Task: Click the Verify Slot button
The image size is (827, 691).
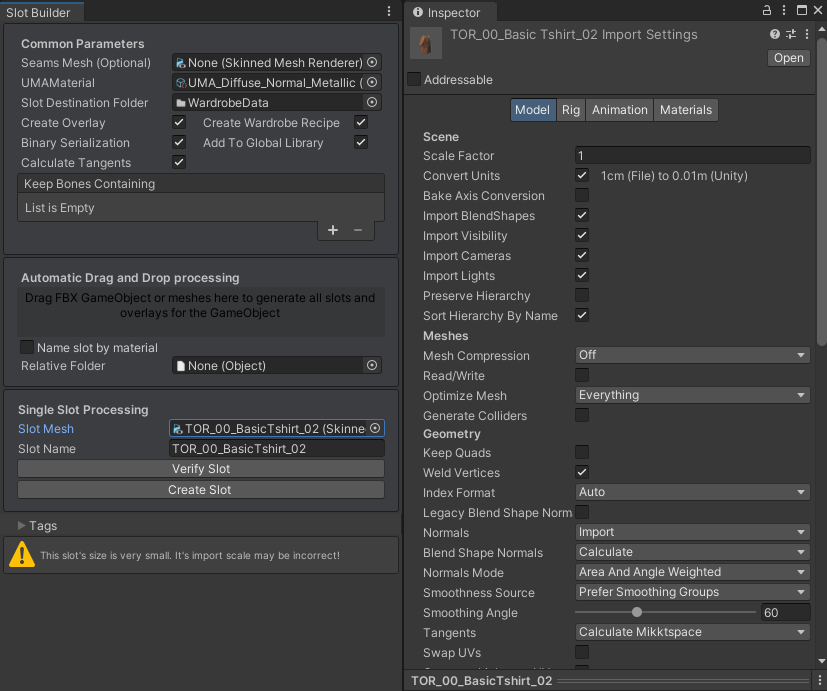Action: tap(201, 468)
